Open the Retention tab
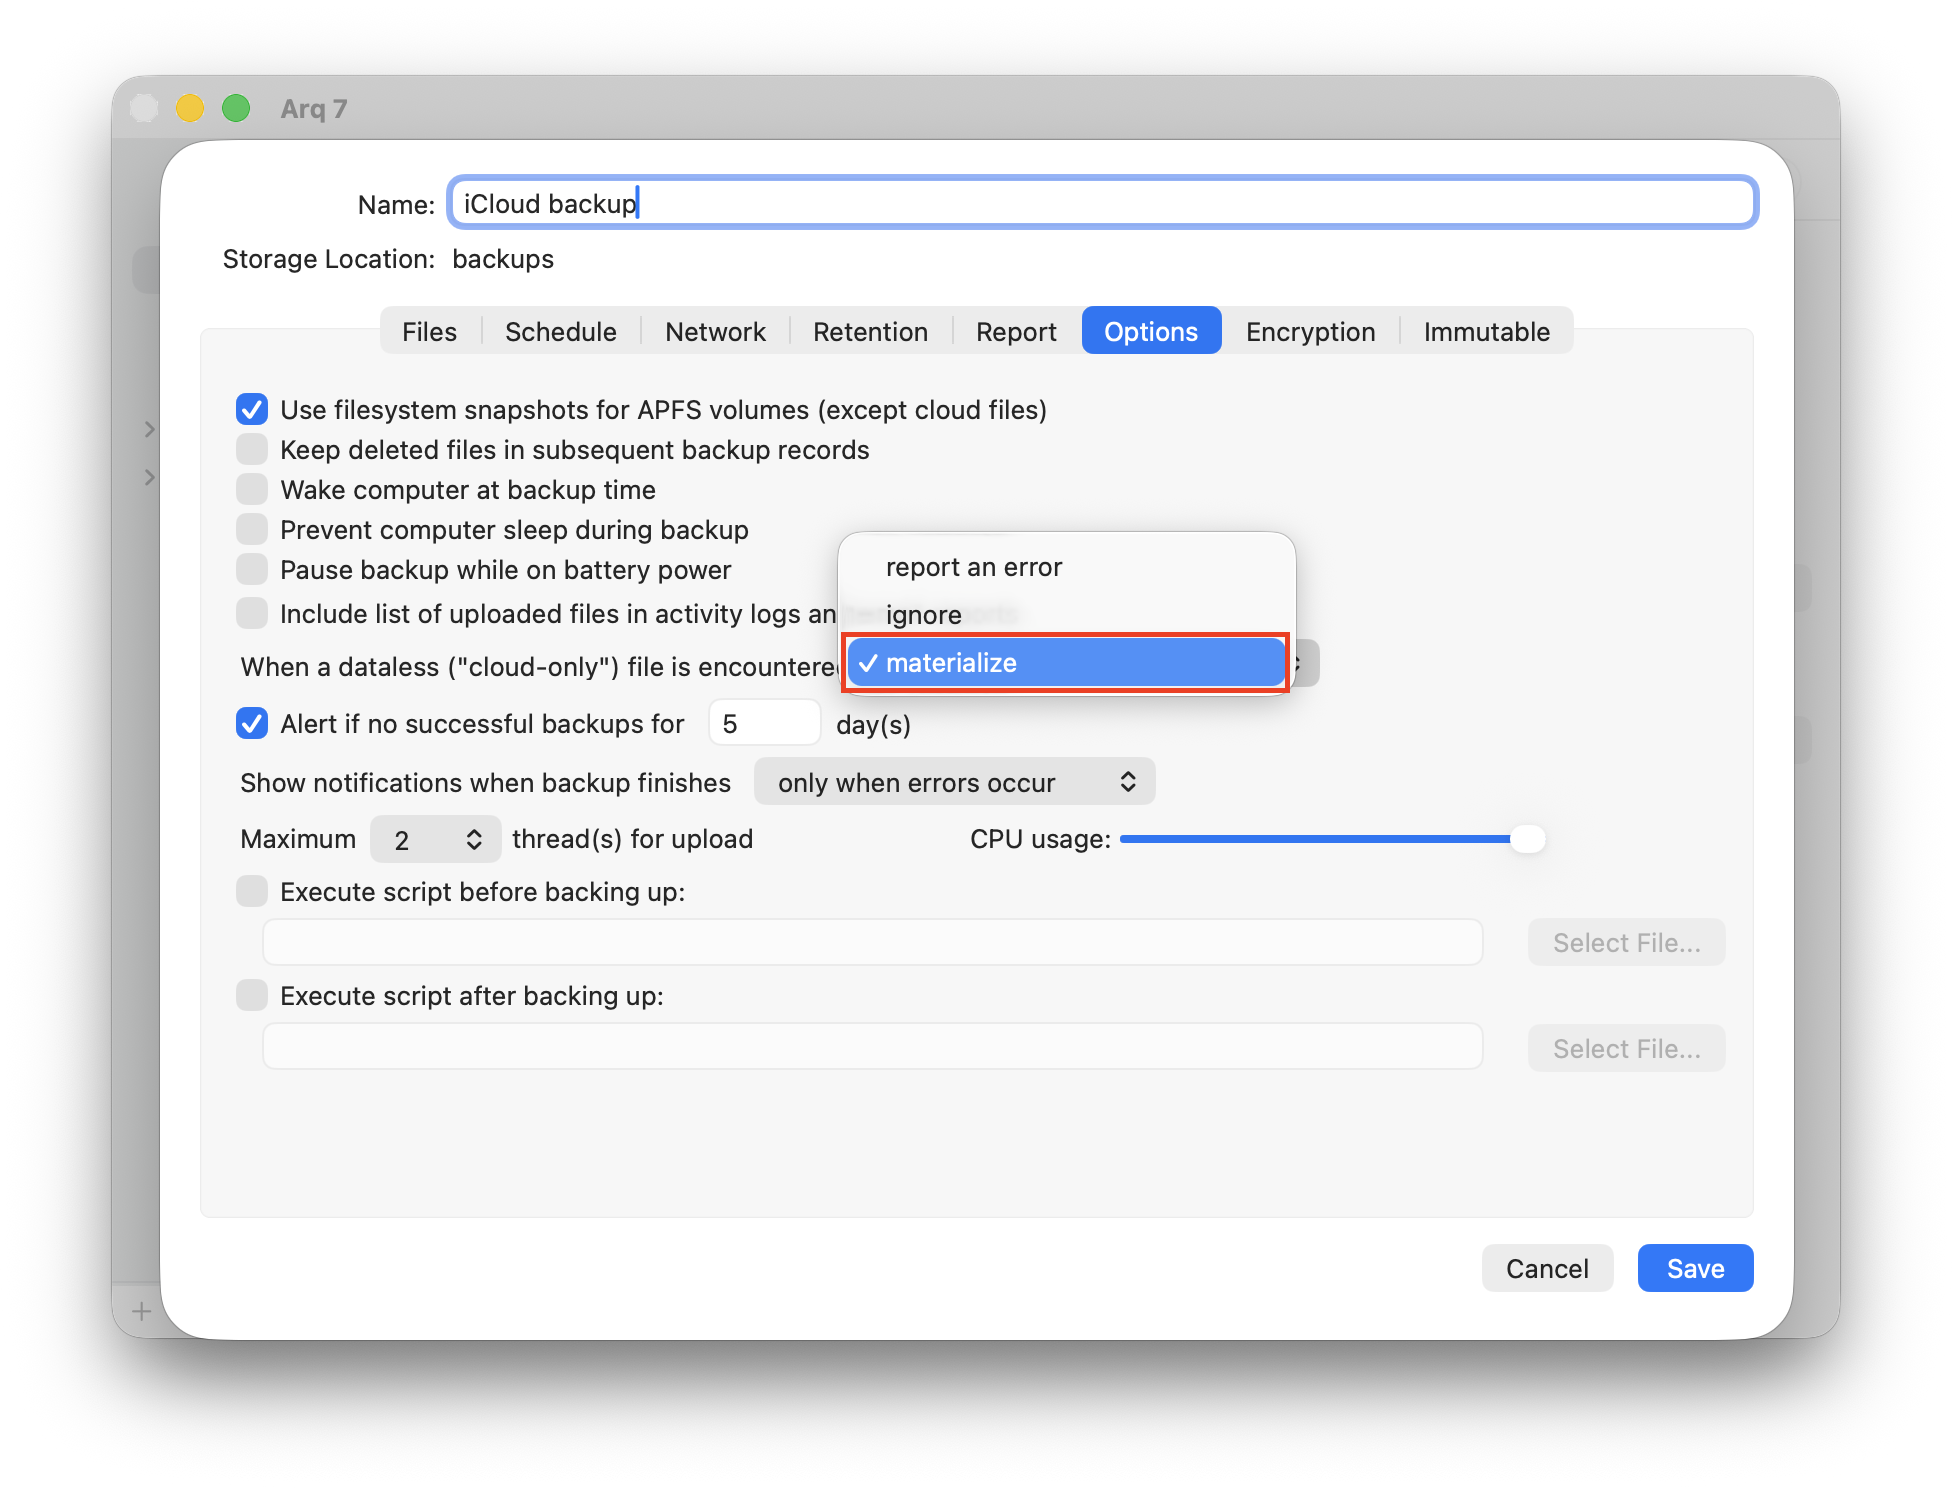 870,331
